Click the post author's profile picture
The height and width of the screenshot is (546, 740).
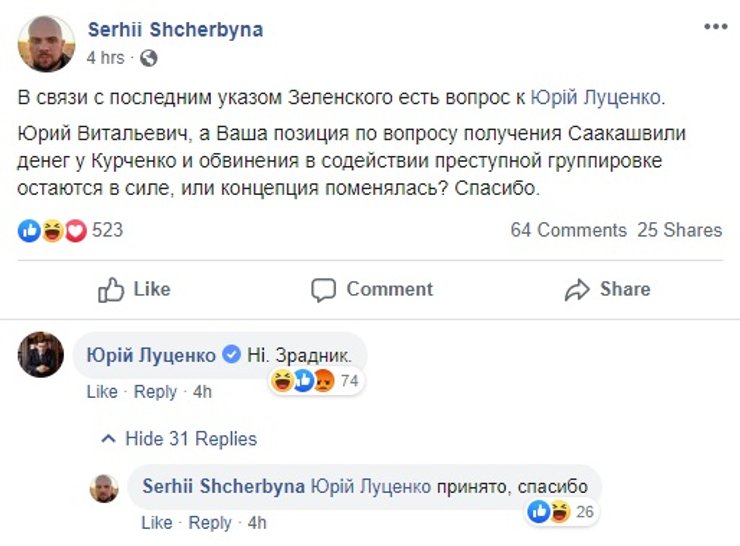[x=47, y=43]
